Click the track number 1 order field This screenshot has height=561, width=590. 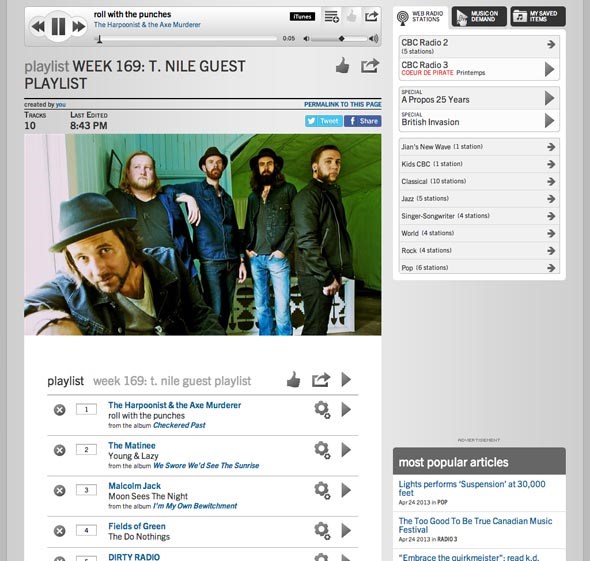pos(86,409)
